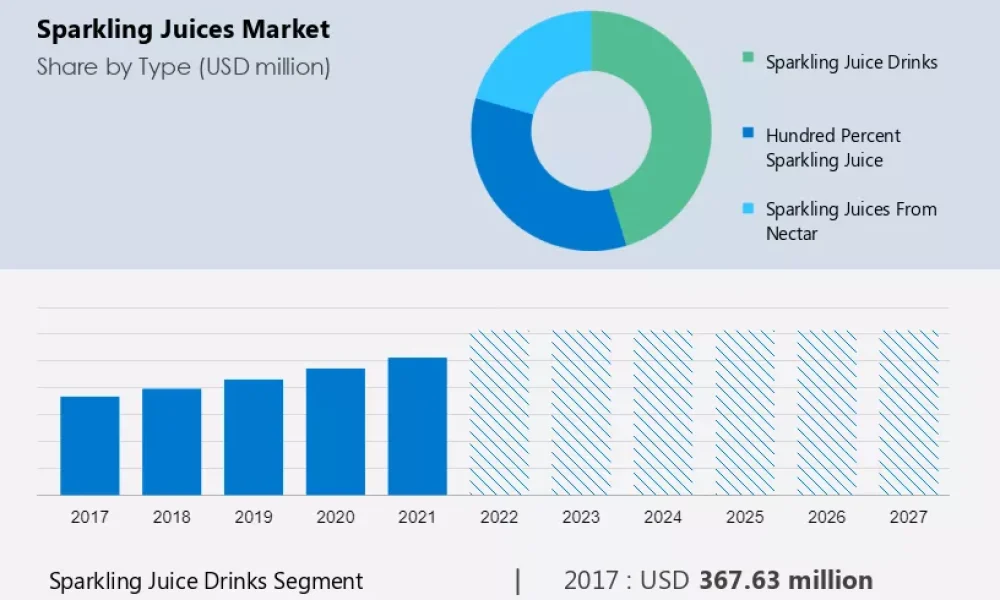Screen dimensions: 1000x600
Task: Click the Sparkling Juices From Nectar label
Action: pyautogui.click(x=851, y=221)
